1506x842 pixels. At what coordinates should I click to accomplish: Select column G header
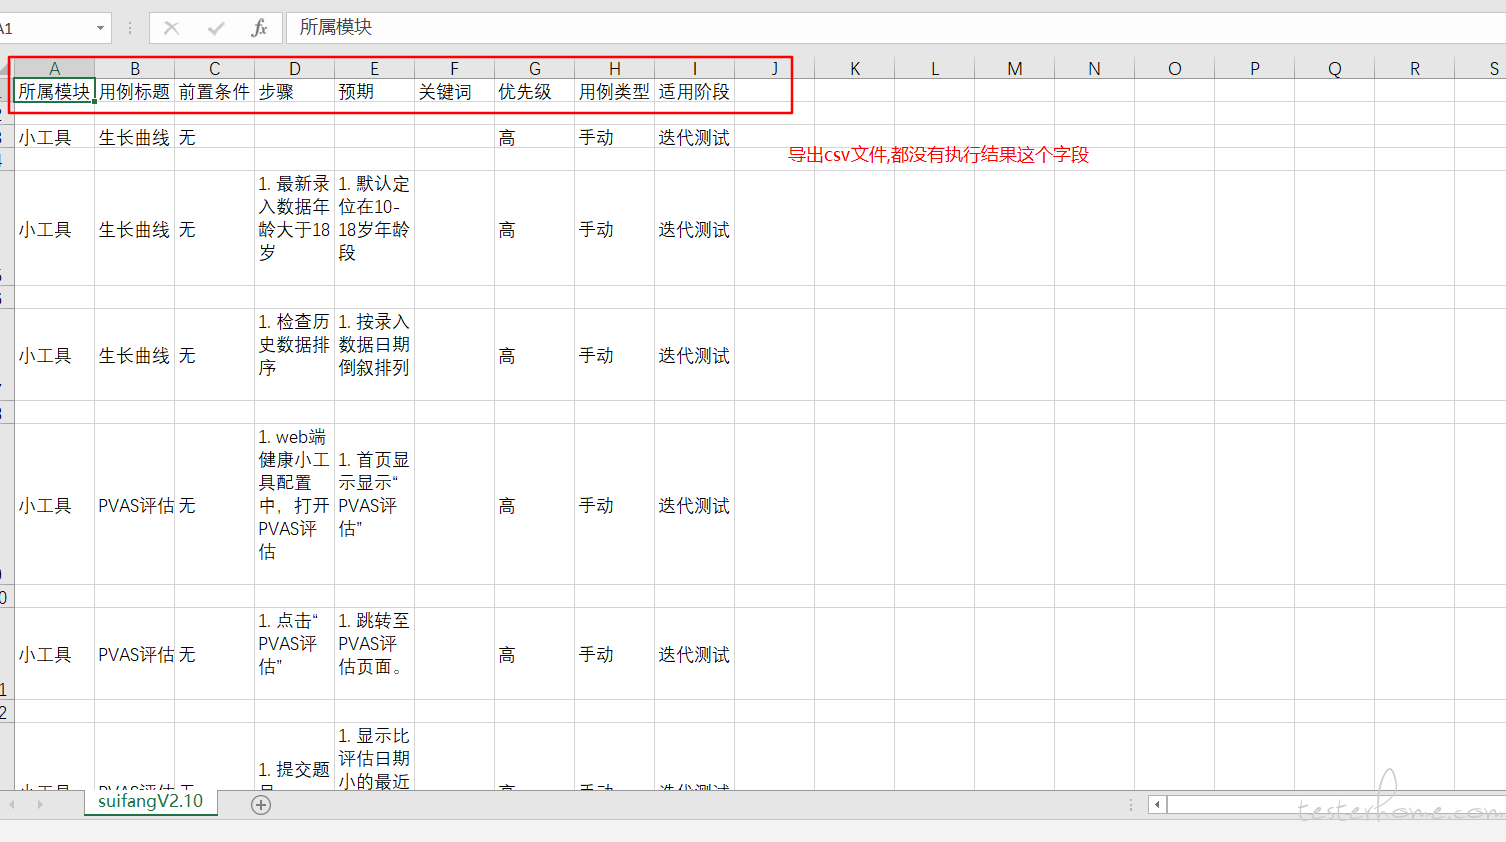coord(535,68)
